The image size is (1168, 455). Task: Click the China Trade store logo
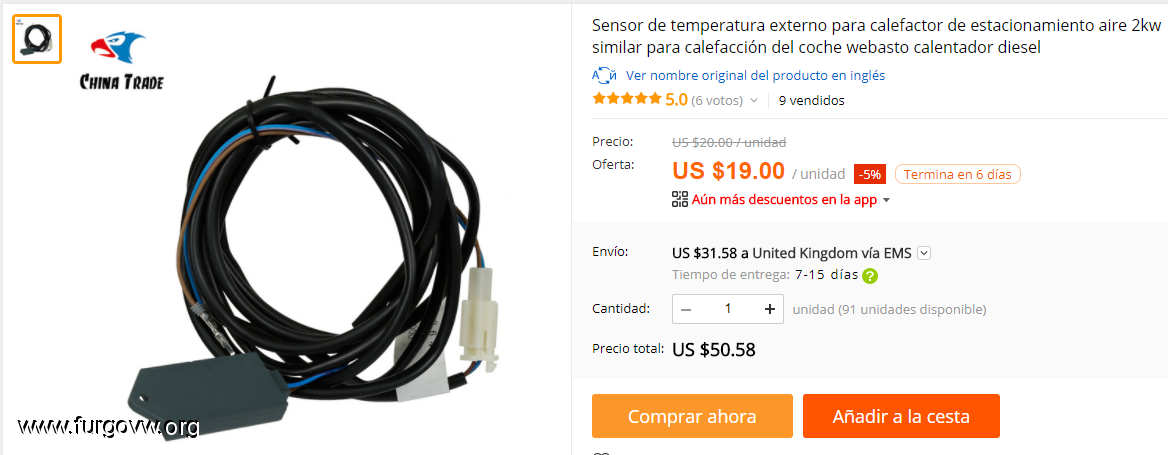coord(121,60)
